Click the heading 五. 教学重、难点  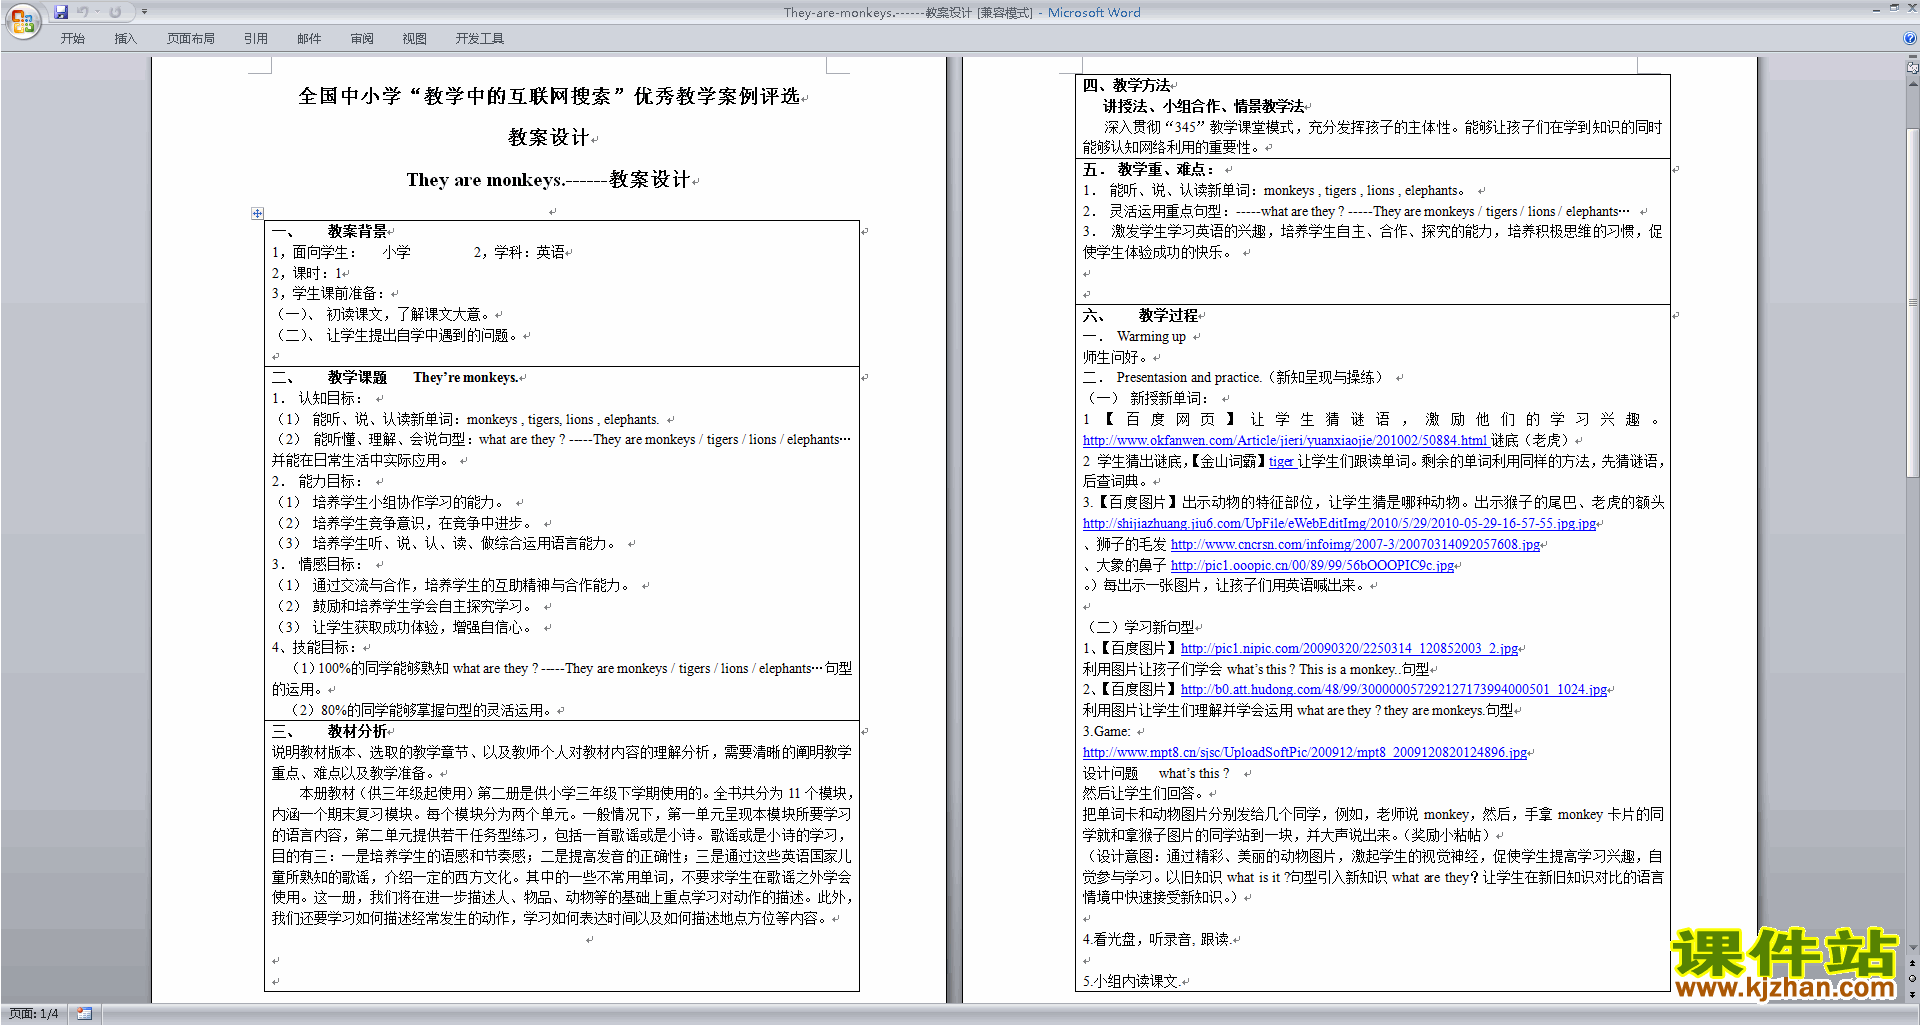coord(1148,169)
